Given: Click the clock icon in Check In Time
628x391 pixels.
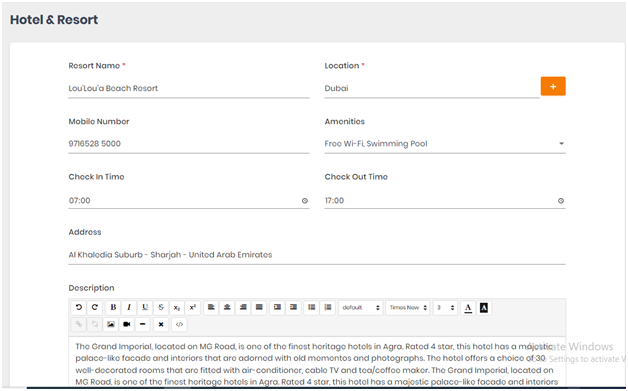Looking at the screenshot, I should [x=305, y=201].
